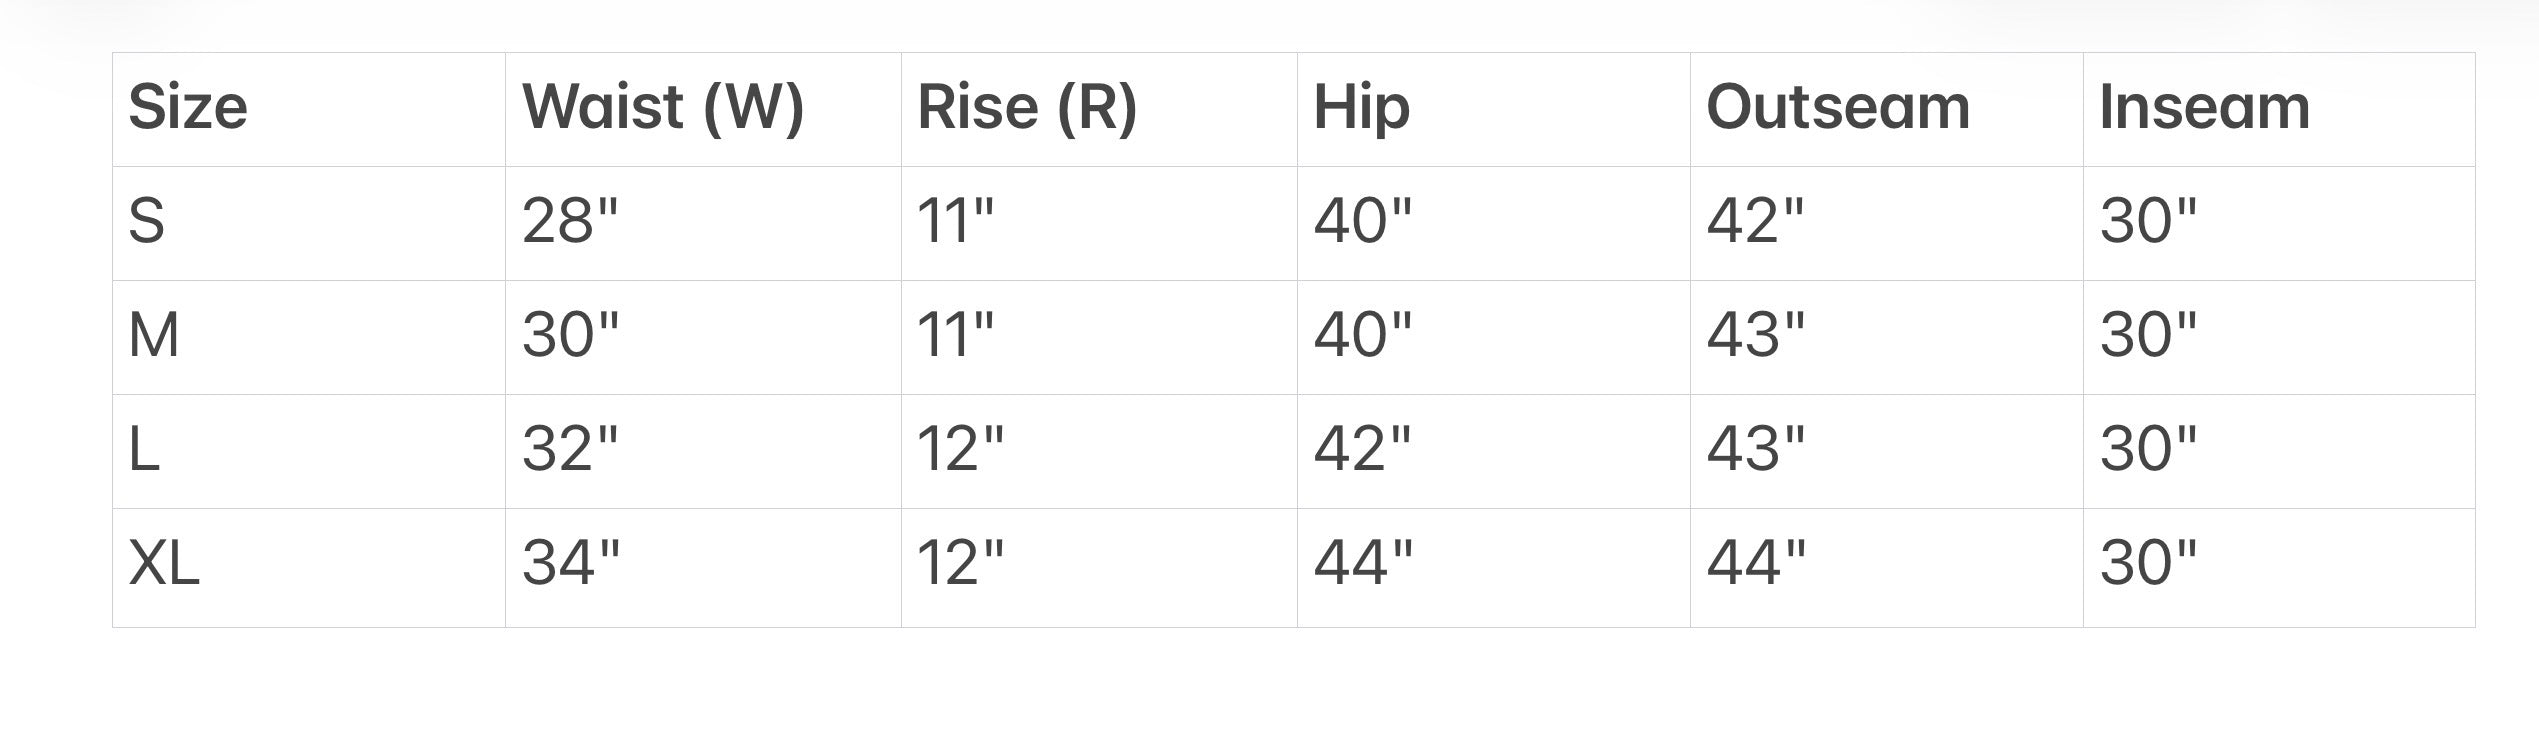Viewport: 2539px width, 741px height.
Task: Click the XL size row label
Action: click(x=164, y=563)
